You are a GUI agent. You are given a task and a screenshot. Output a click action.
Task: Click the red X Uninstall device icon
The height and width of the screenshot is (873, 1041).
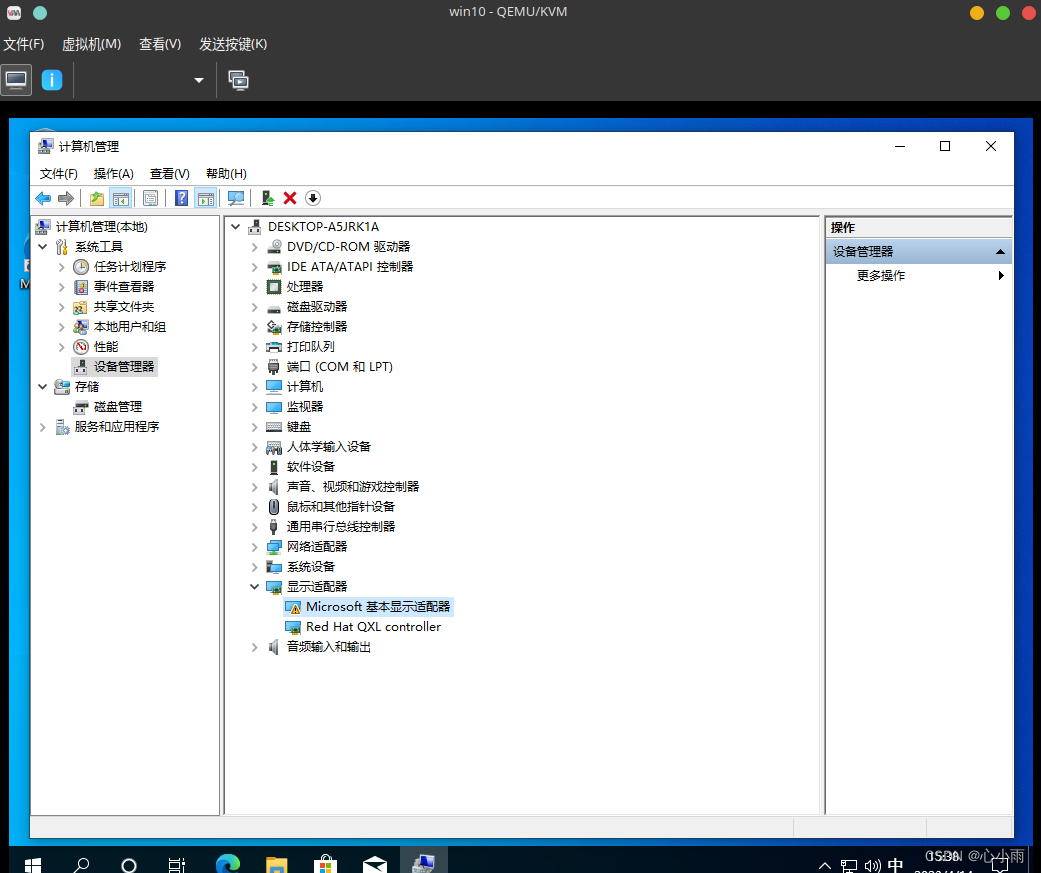tap(290, 198)
